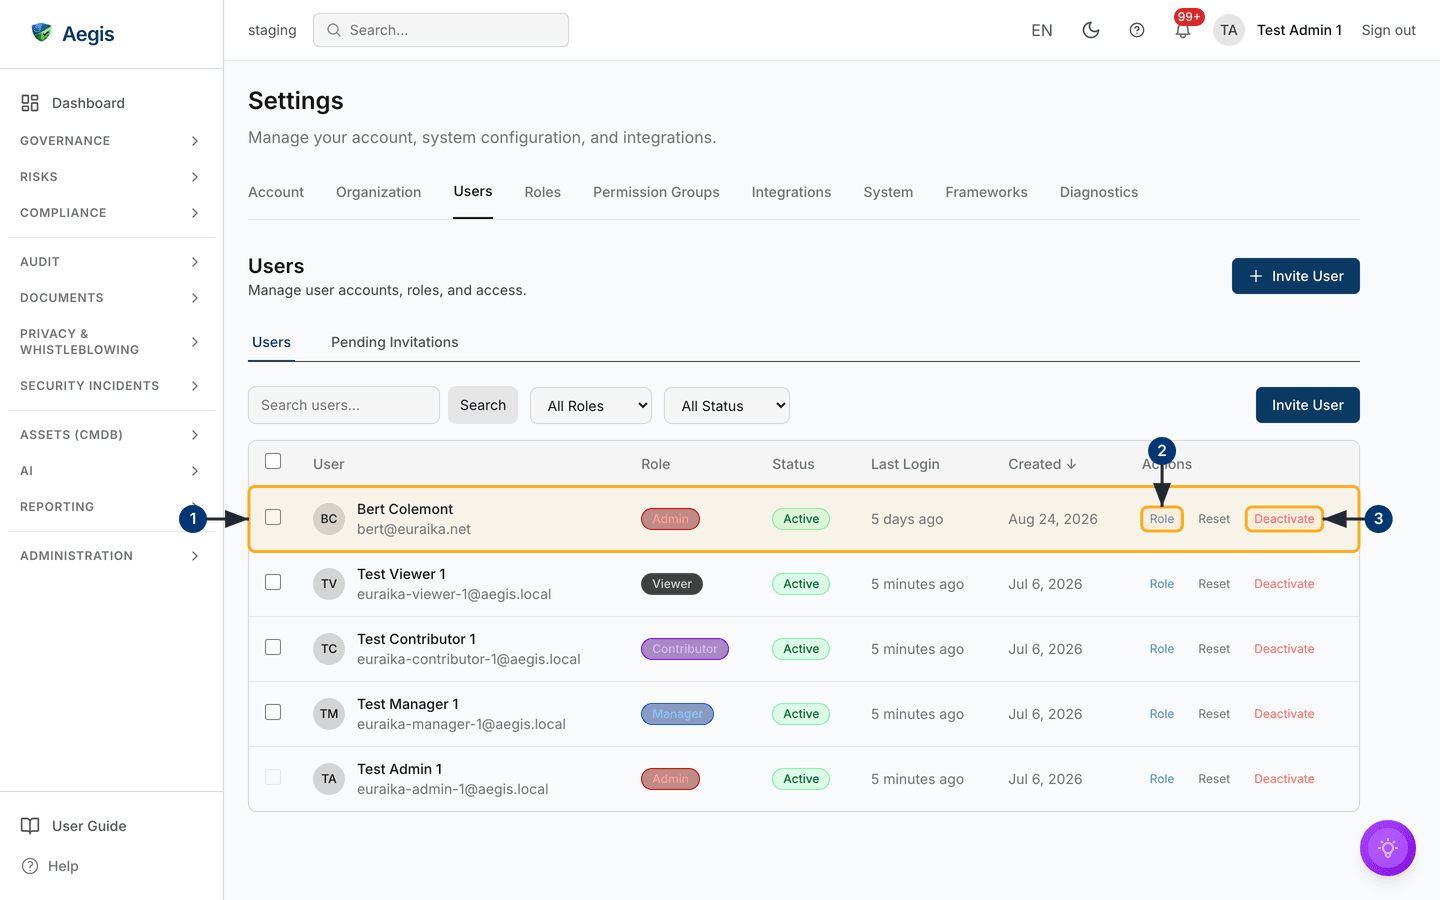Click the Admin role badge for Bert Colemont
Screen dimensions: 1440x900
point(670,519)
